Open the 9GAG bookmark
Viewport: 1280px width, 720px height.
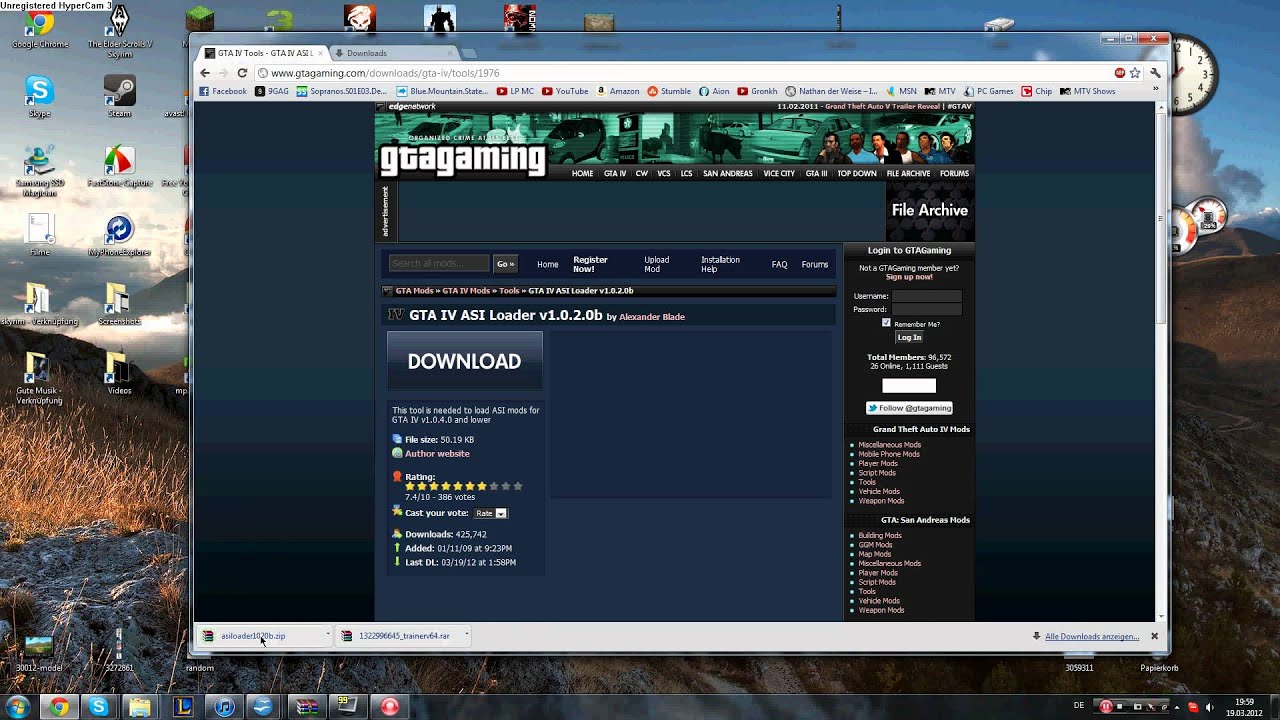coord(272,91)
